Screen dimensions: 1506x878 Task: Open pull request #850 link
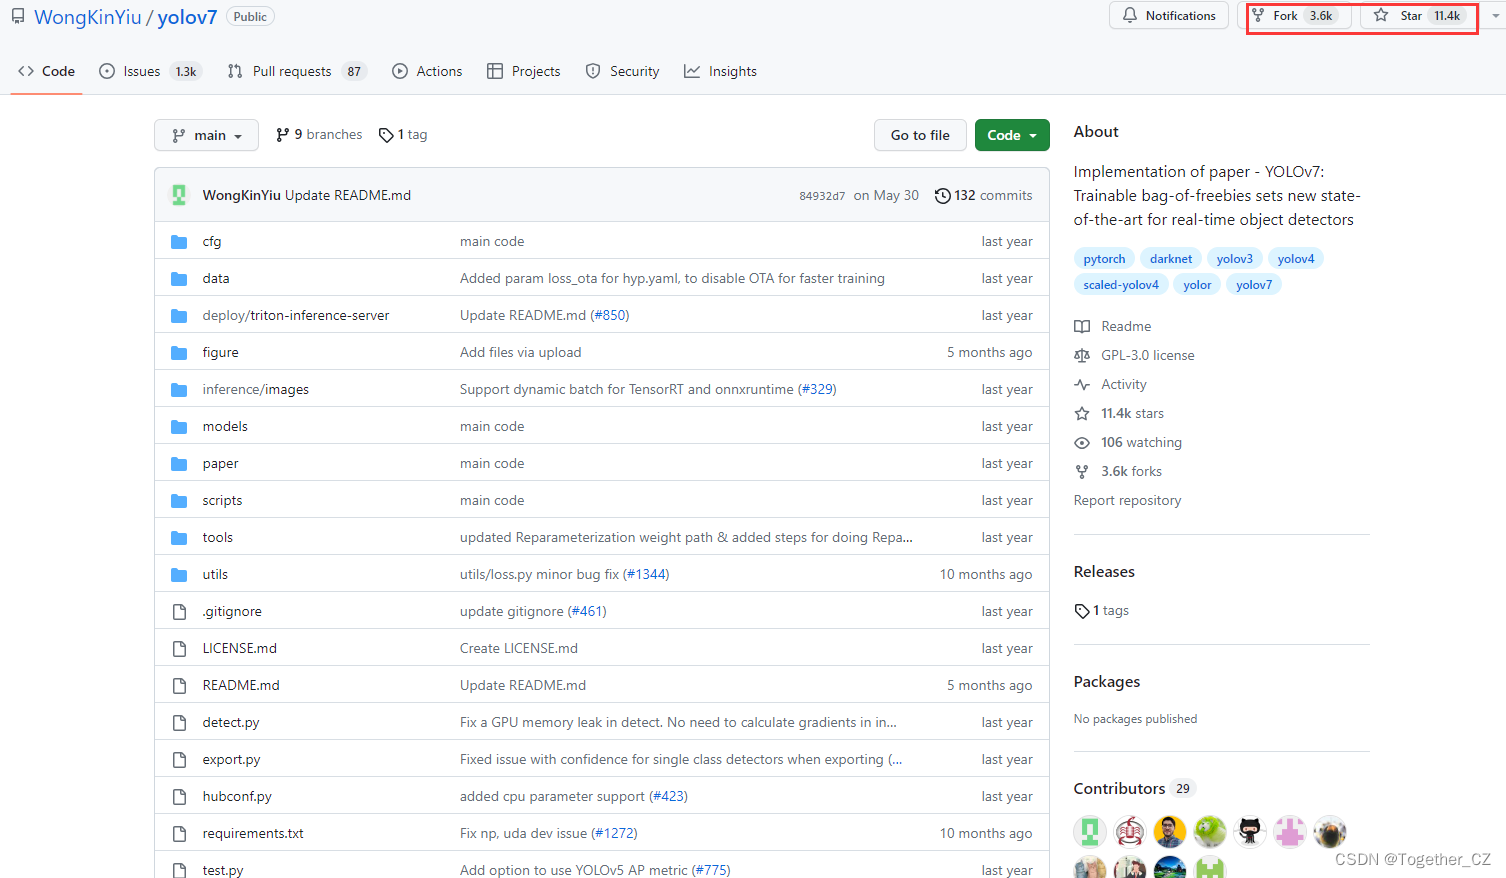point(610,315)
